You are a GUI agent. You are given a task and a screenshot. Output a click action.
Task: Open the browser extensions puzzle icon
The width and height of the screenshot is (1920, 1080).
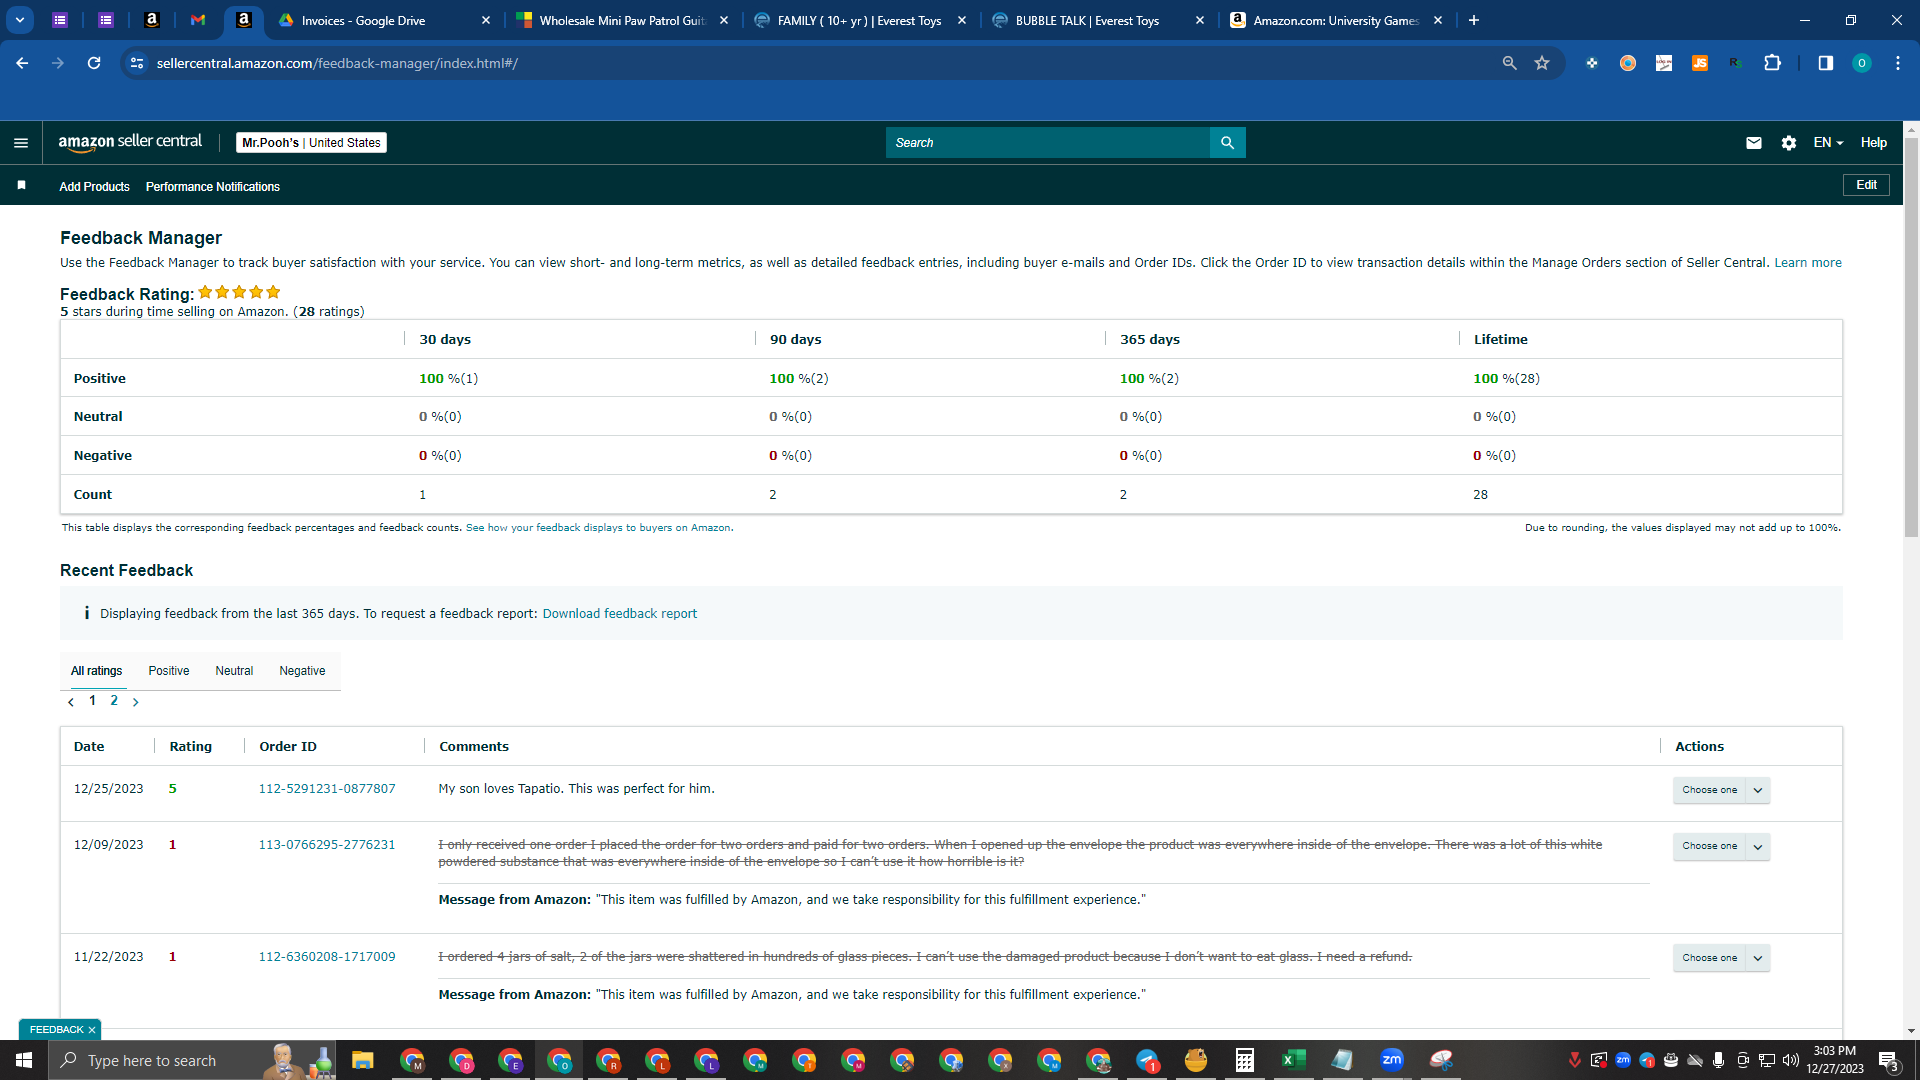1772,63
